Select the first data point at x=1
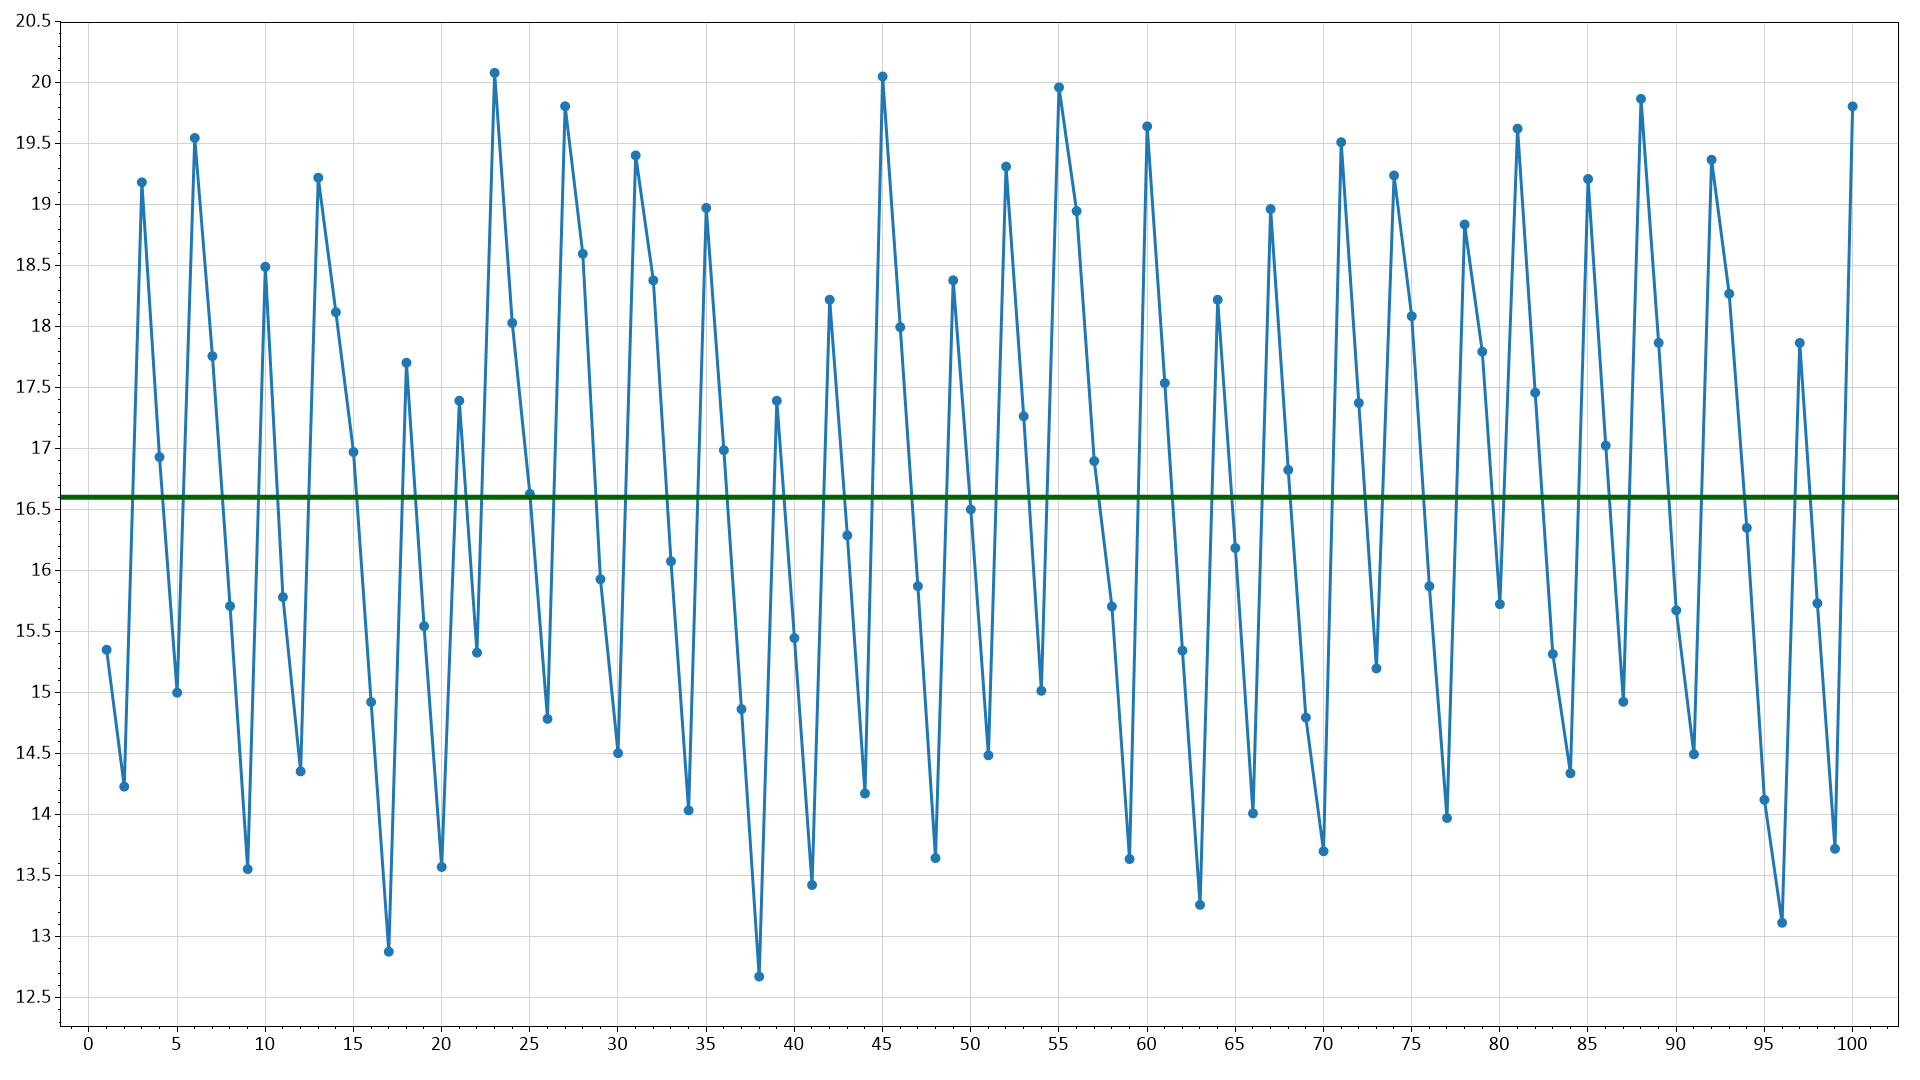Viewport: 1920px width, 1080px height. coord(106,650)
